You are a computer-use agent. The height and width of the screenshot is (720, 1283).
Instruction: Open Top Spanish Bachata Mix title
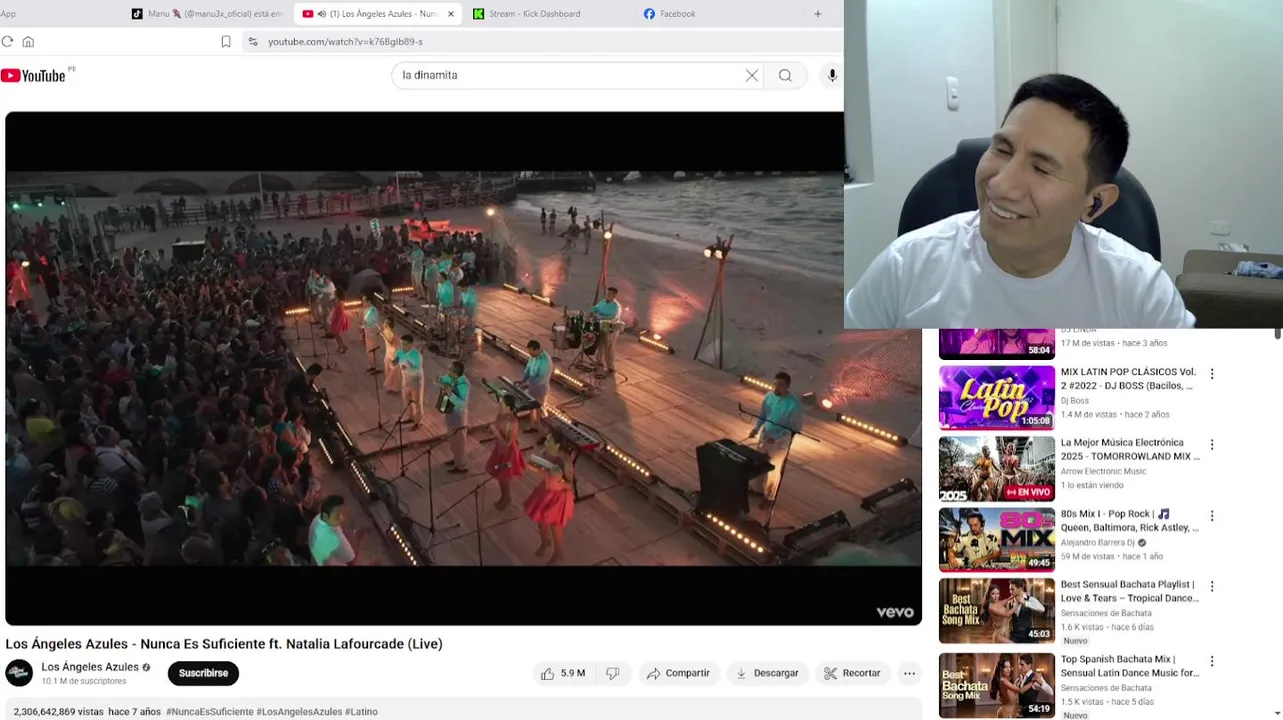click(1130, 666)
